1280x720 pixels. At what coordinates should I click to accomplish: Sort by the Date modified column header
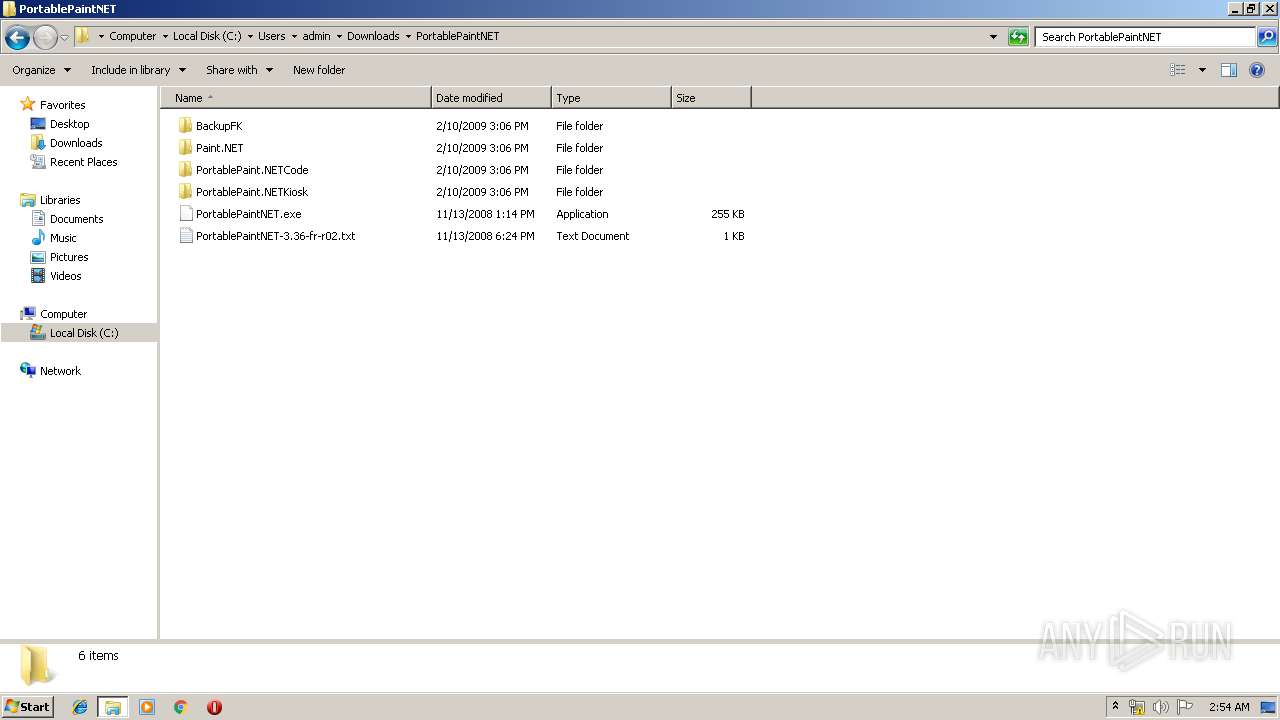pyautogui.click(x=491, y=98)
